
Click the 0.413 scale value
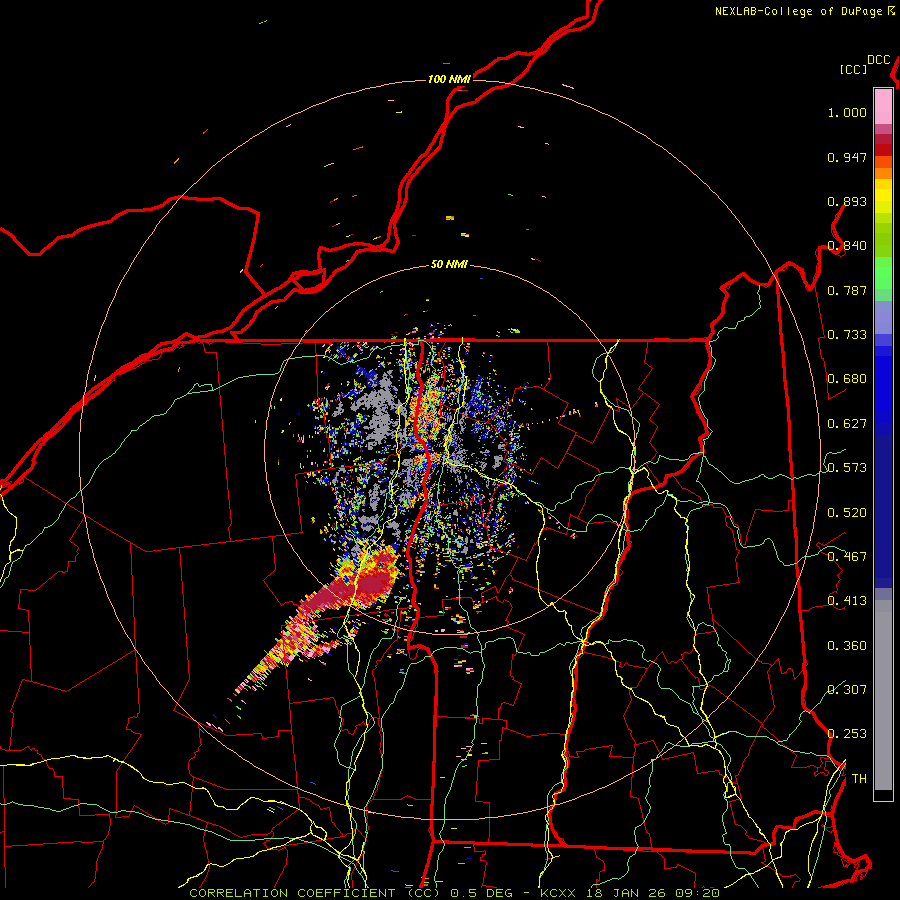pyautogui.click(x=847, y=601)
